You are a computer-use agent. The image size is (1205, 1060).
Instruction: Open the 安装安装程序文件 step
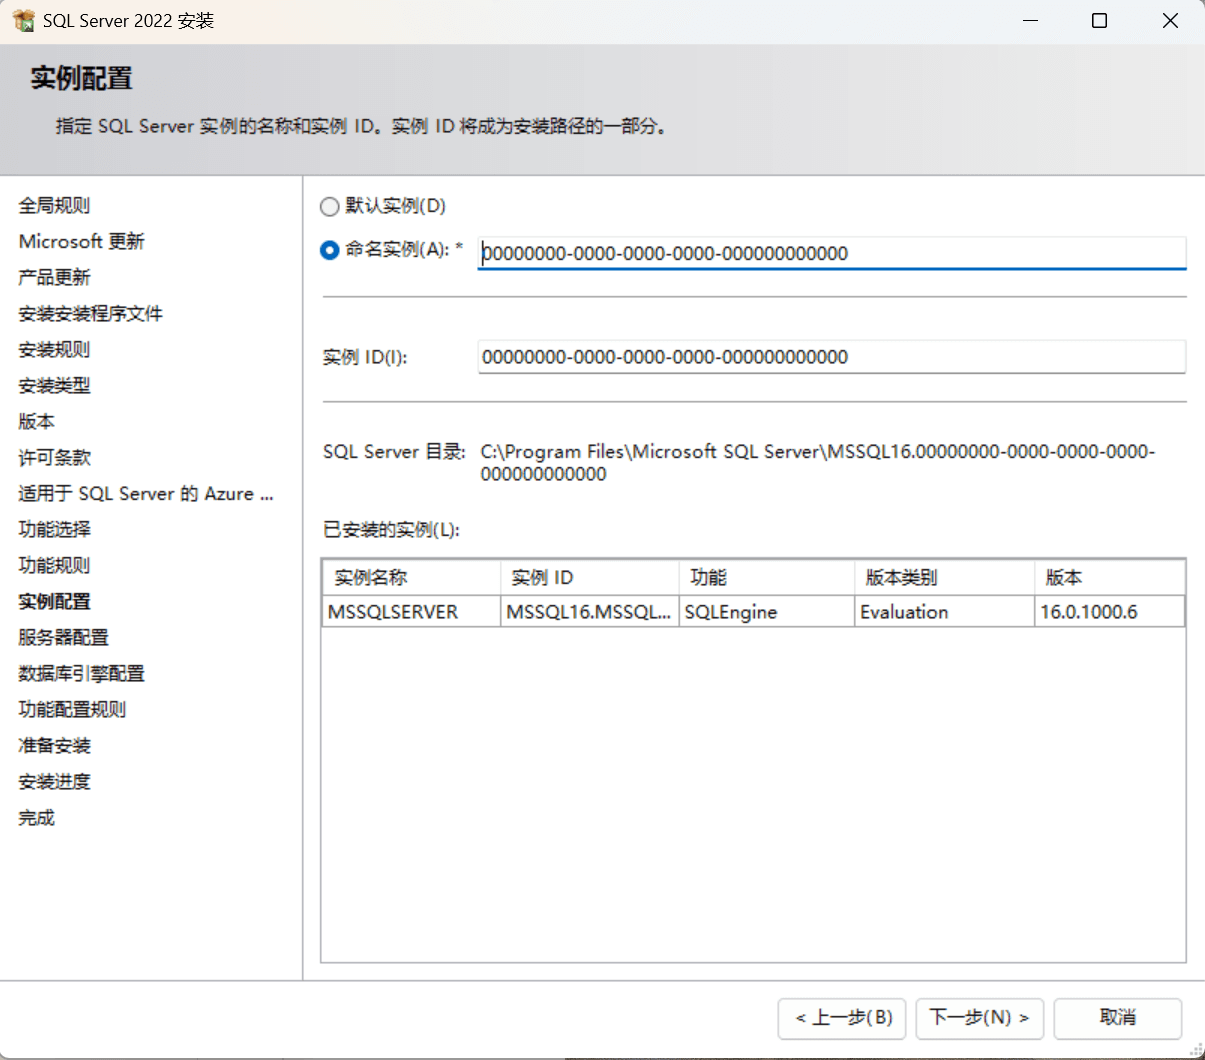point(90,313)
